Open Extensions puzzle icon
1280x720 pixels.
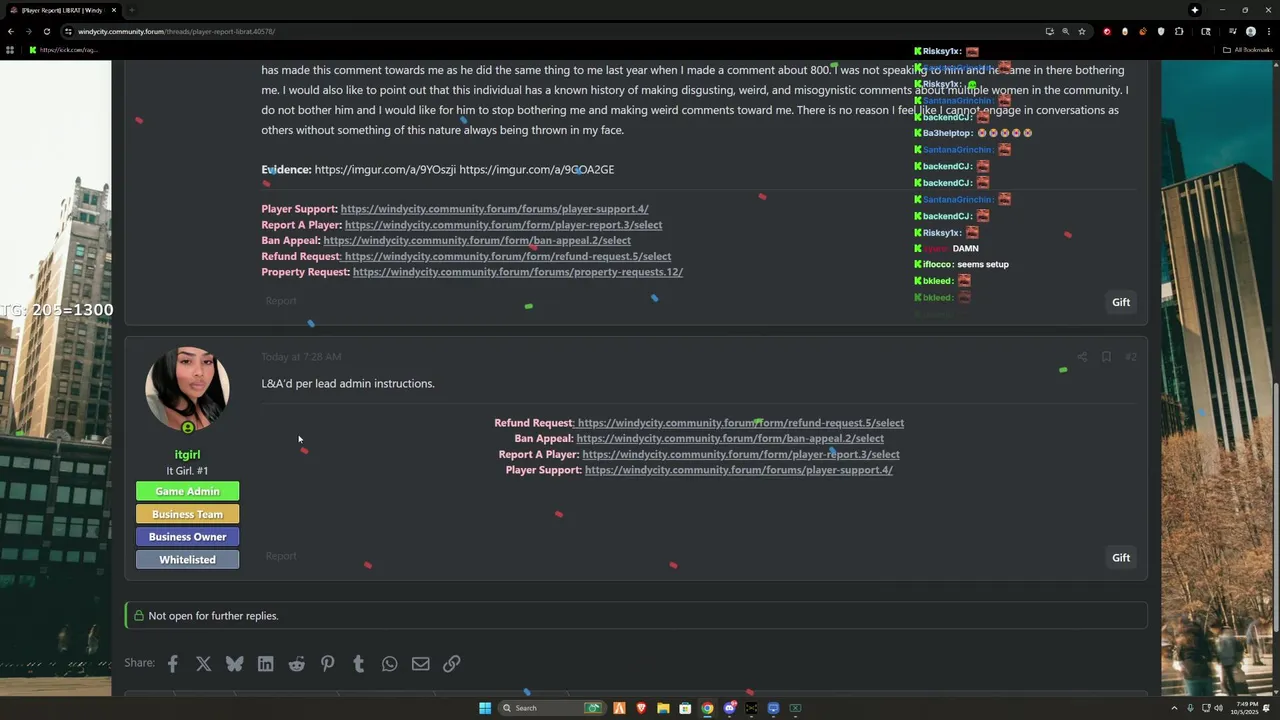click(x=1179, y=31)
